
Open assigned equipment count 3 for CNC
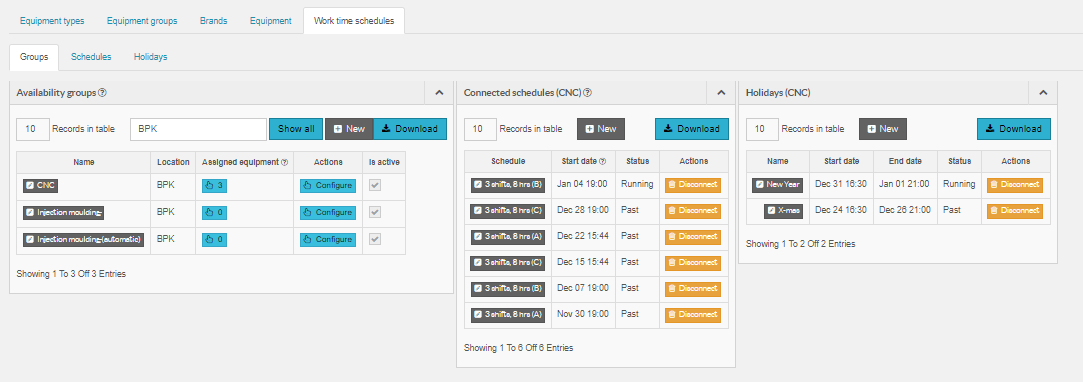point(215,186)
